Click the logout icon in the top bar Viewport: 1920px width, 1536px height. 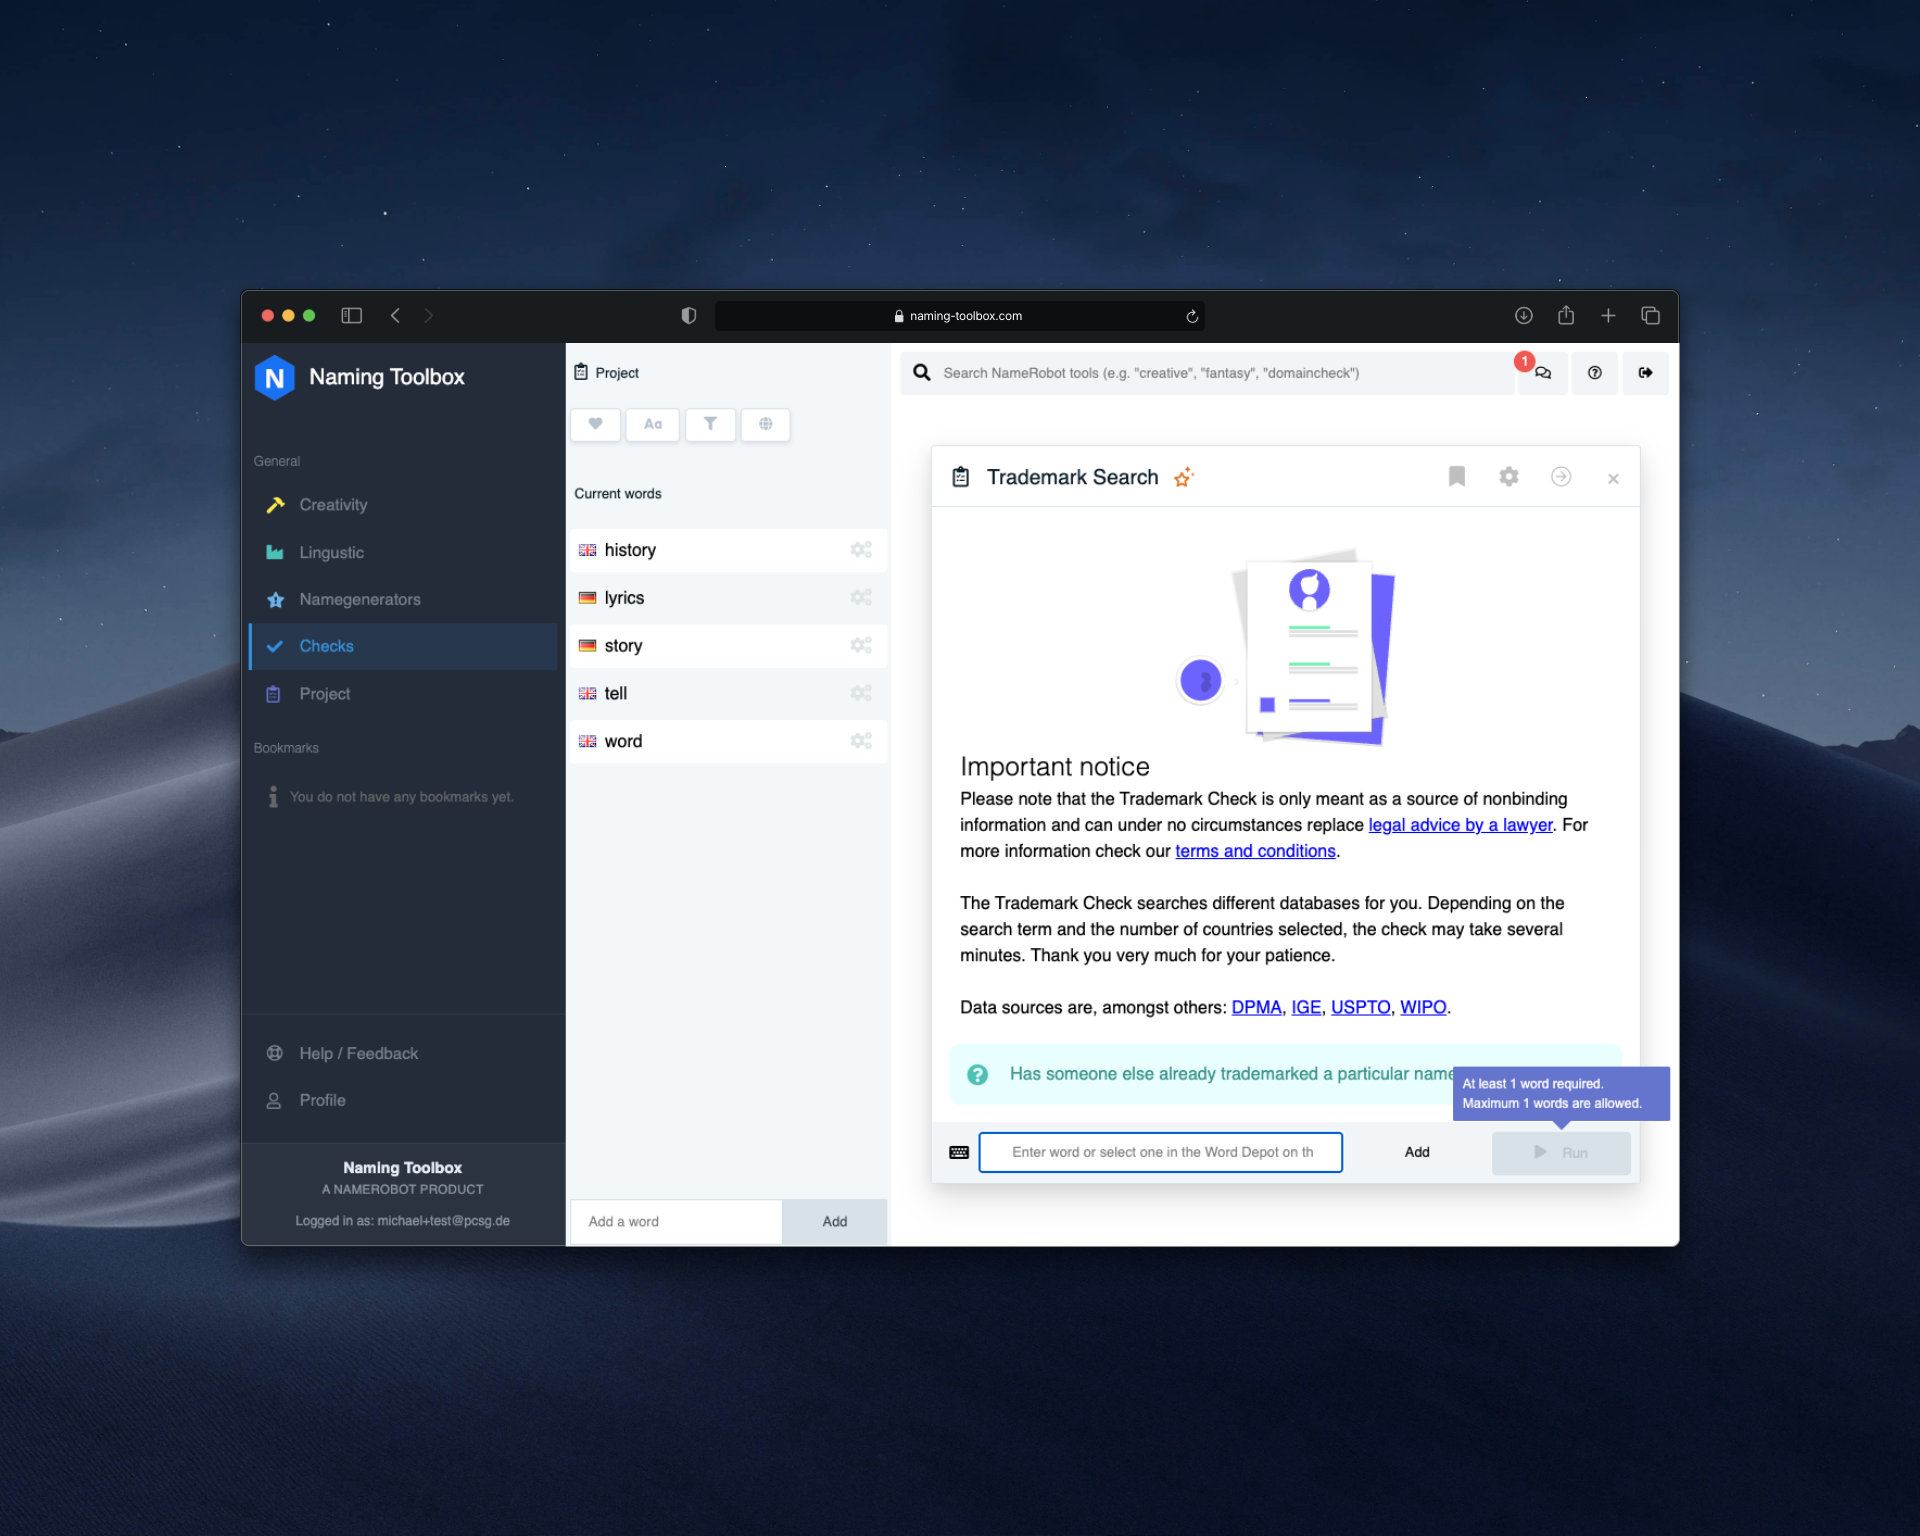tap(1645, 373)
